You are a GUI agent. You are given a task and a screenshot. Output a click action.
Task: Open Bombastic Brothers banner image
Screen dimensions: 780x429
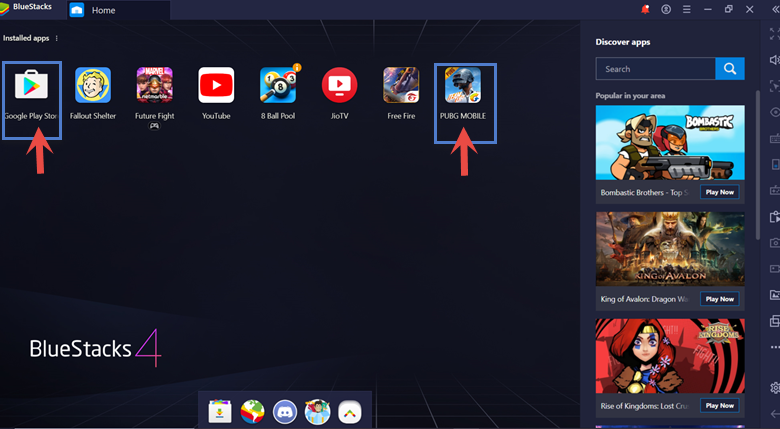click(670, 142)
